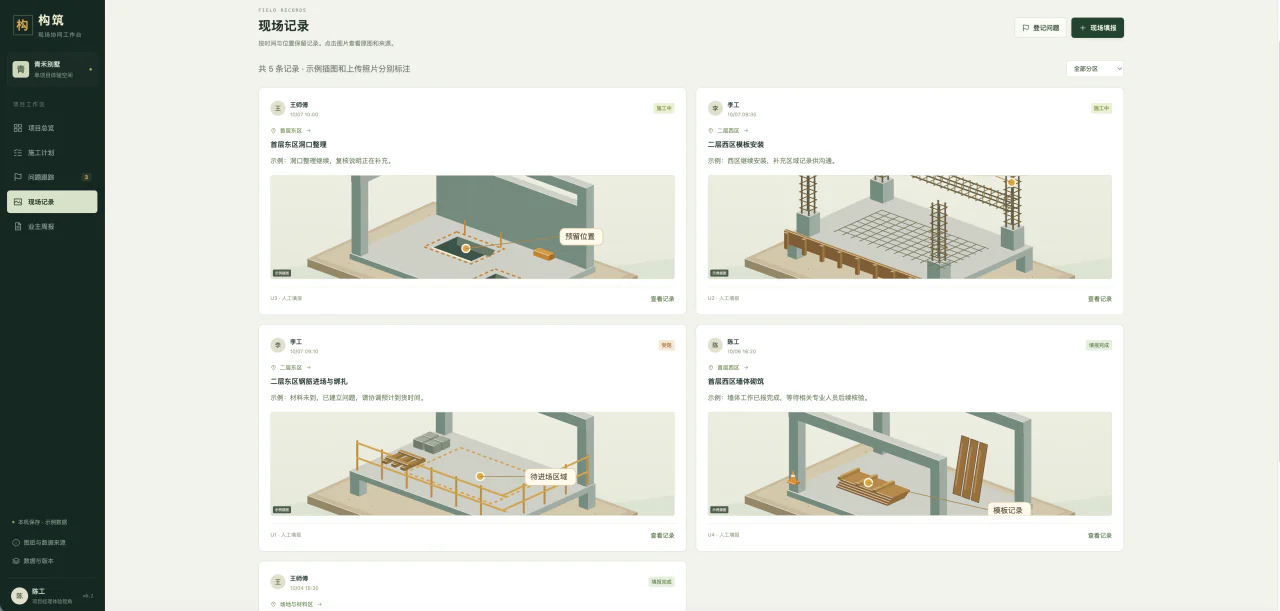Click the 填报完成 tag on 首层西区墙体砌筑 card
The image size is (1280, 611).
point(1099,345)
